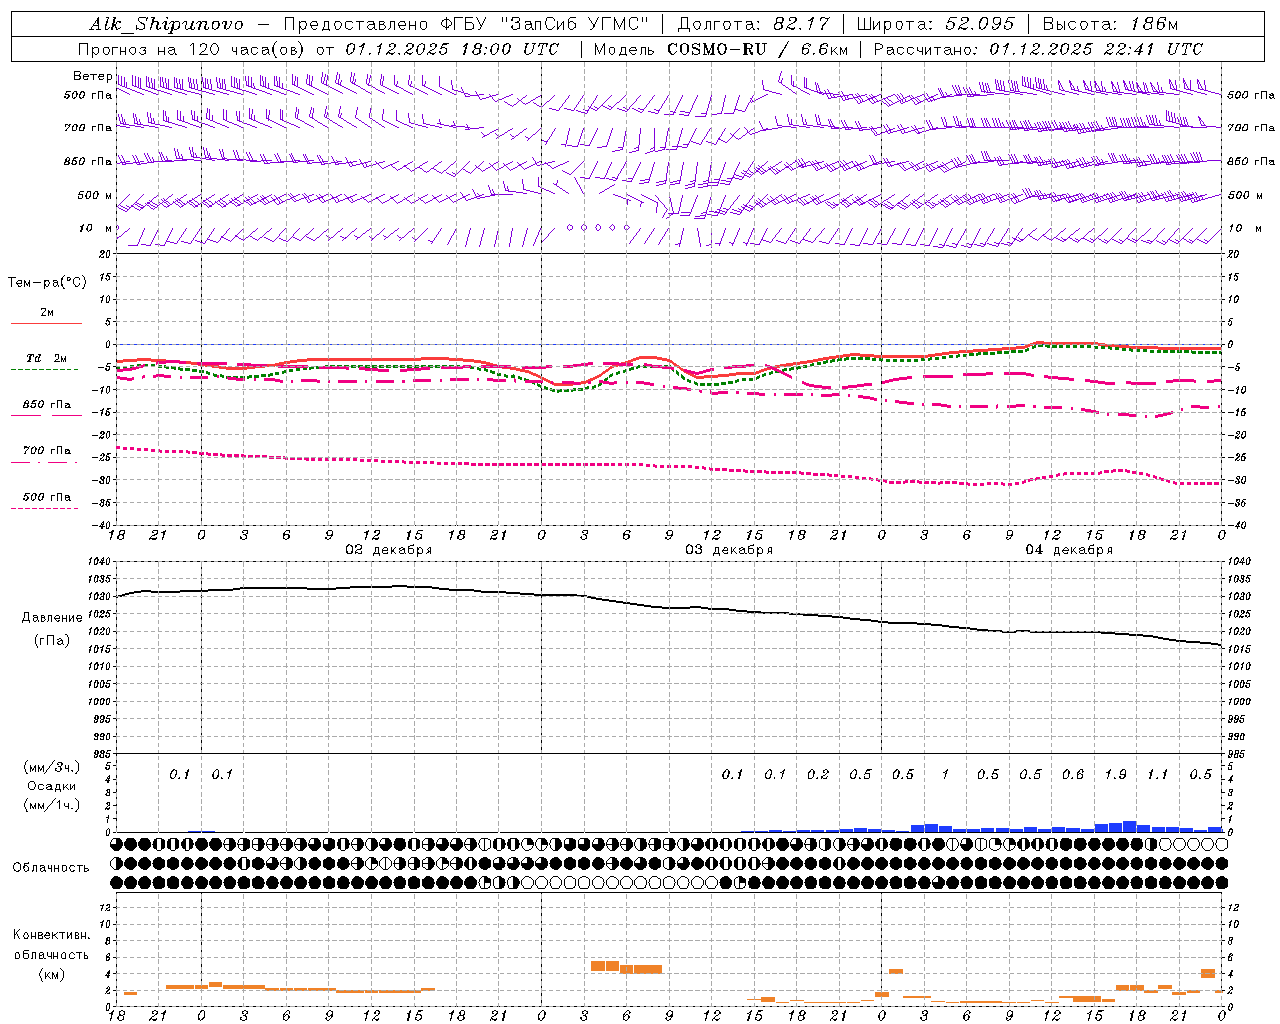The width and height of the screenshot is (1280, 1024).
Task: Click the Td 2м dew point legend entry
Action: pos(46,358)
